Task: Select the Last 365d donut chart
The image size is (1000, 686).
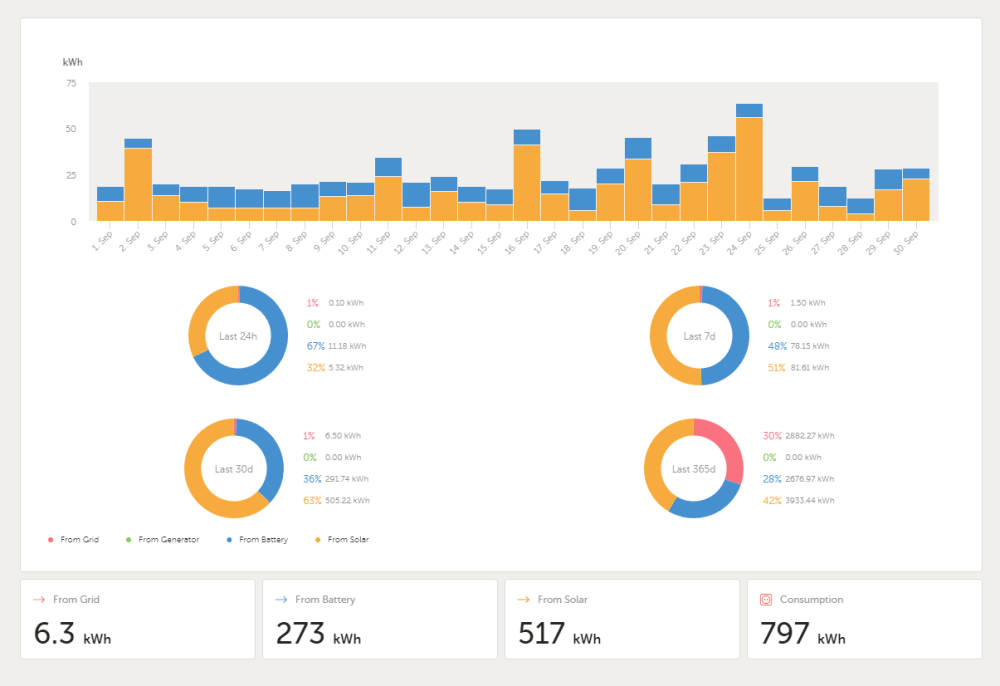Action: 694,469
